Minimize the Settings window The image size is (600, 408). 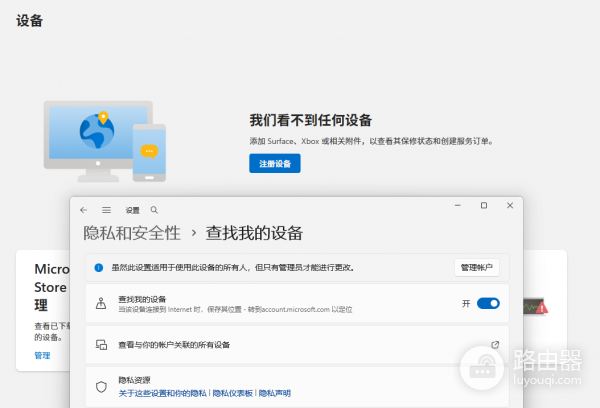coord(458,206)
